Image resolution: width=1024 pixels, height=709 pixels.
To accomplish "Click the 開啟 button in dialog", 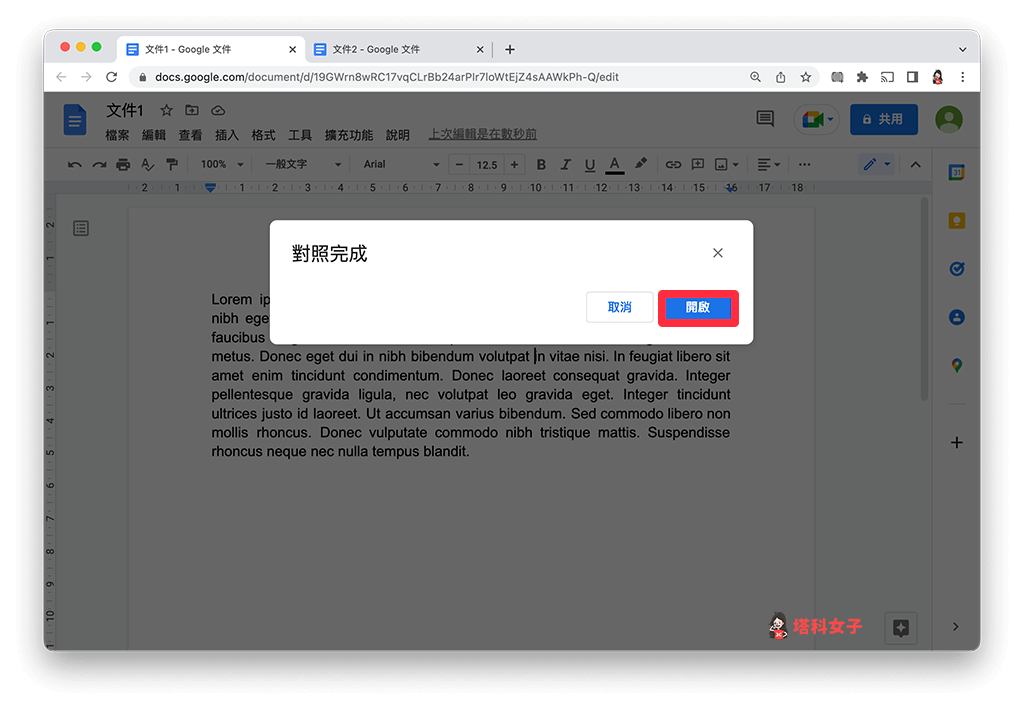I will tap(698, 308).
